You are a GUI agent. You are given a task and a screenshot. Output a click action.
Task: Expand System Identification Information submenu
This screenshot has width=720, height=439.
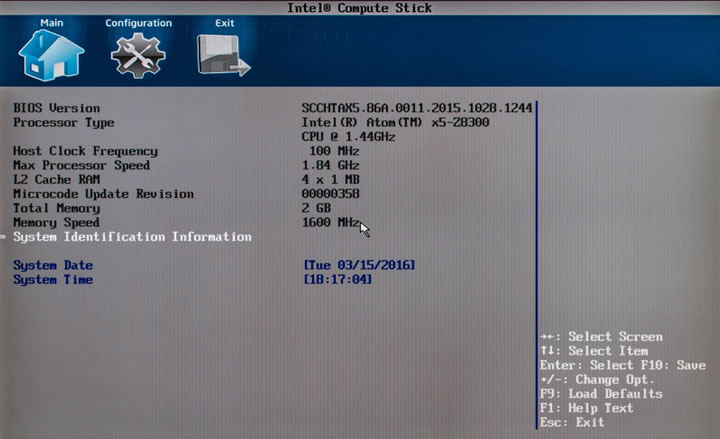pyautogui.click(x=132, y=237)
